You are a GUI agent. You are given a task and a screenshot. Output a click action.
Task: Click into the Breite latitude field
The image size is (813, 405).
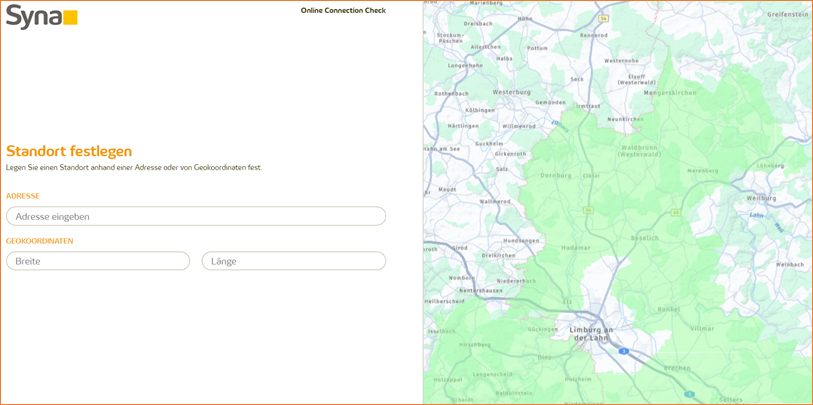tap(98, 261)
